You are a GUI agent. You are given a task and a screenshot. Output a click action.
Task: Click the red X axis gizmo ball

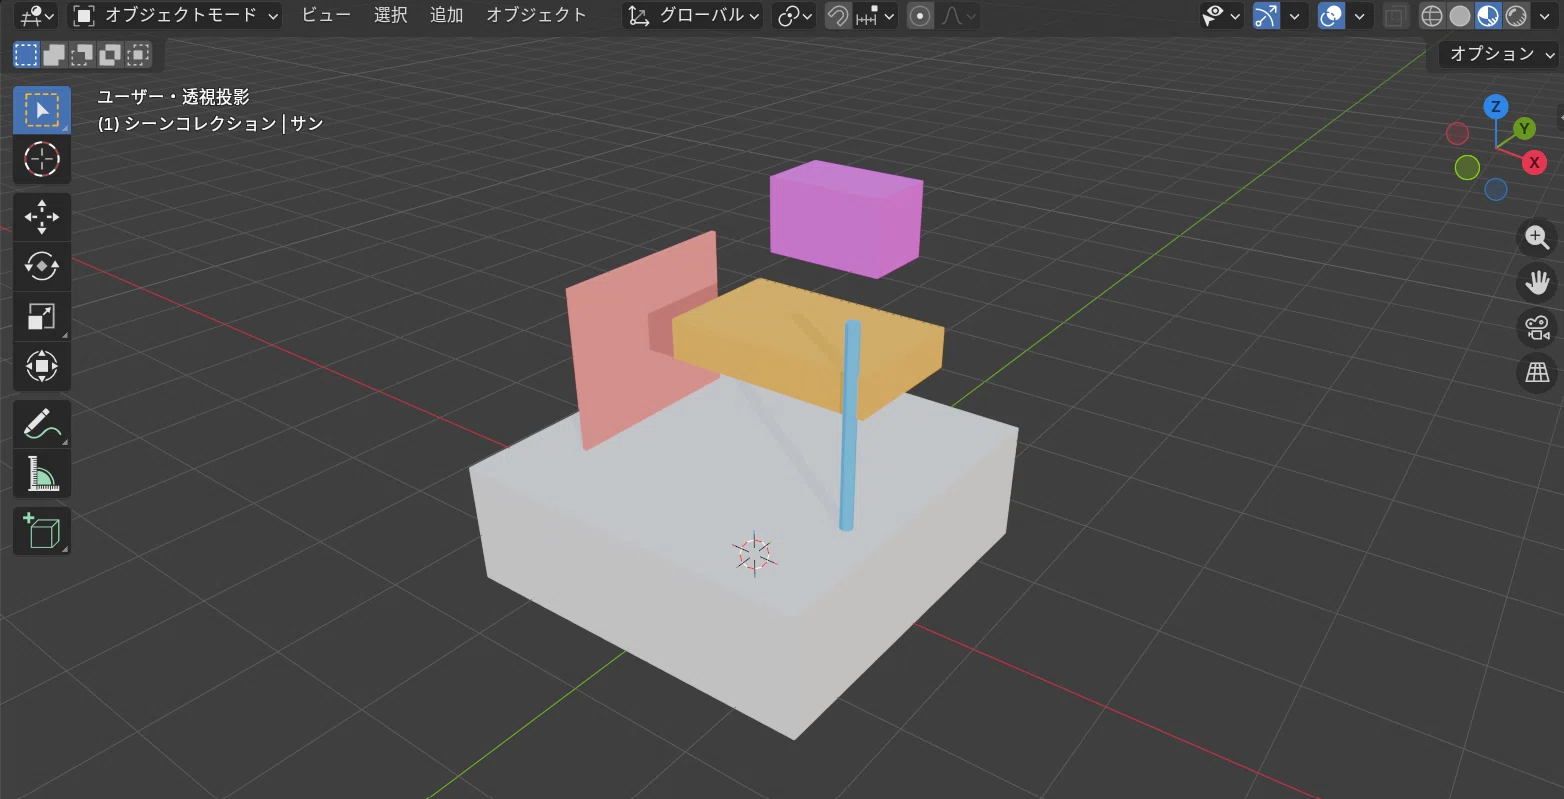1534,162
